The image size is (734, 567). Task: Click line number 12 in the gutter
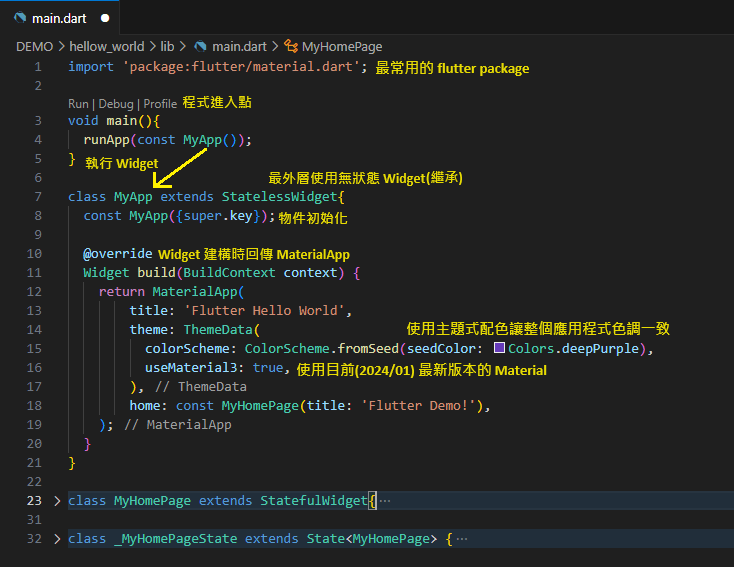[36, 291]
